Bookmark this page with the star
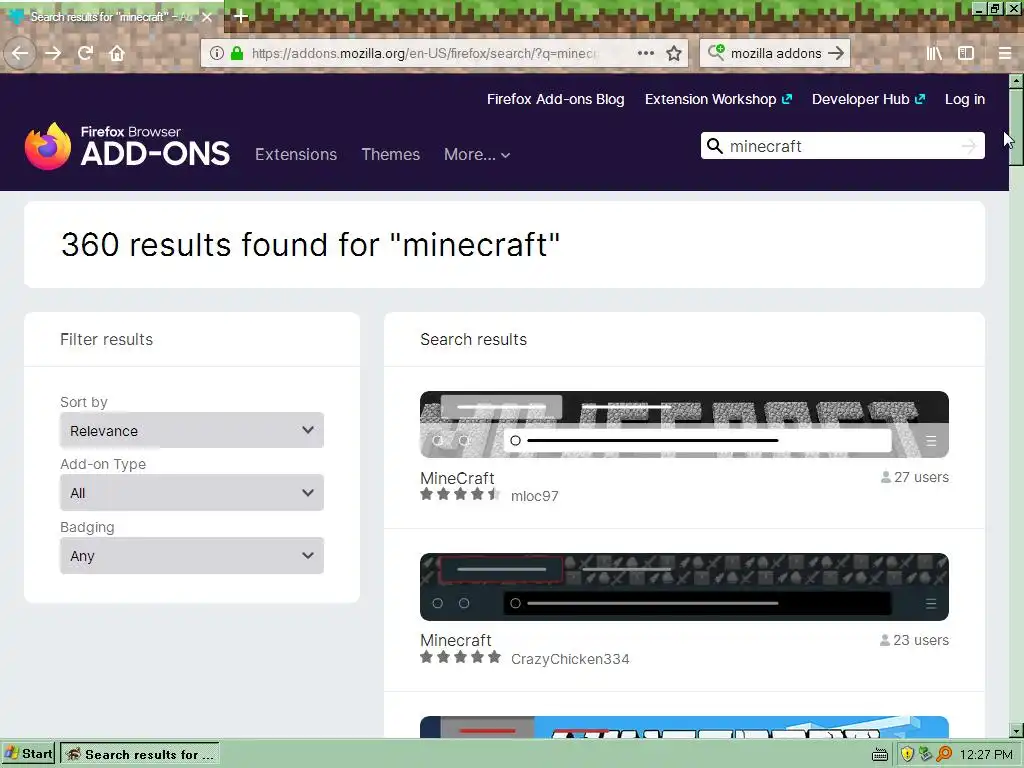Image resolution: width=1024 pixels, height=768 pixels. (674, 53)
